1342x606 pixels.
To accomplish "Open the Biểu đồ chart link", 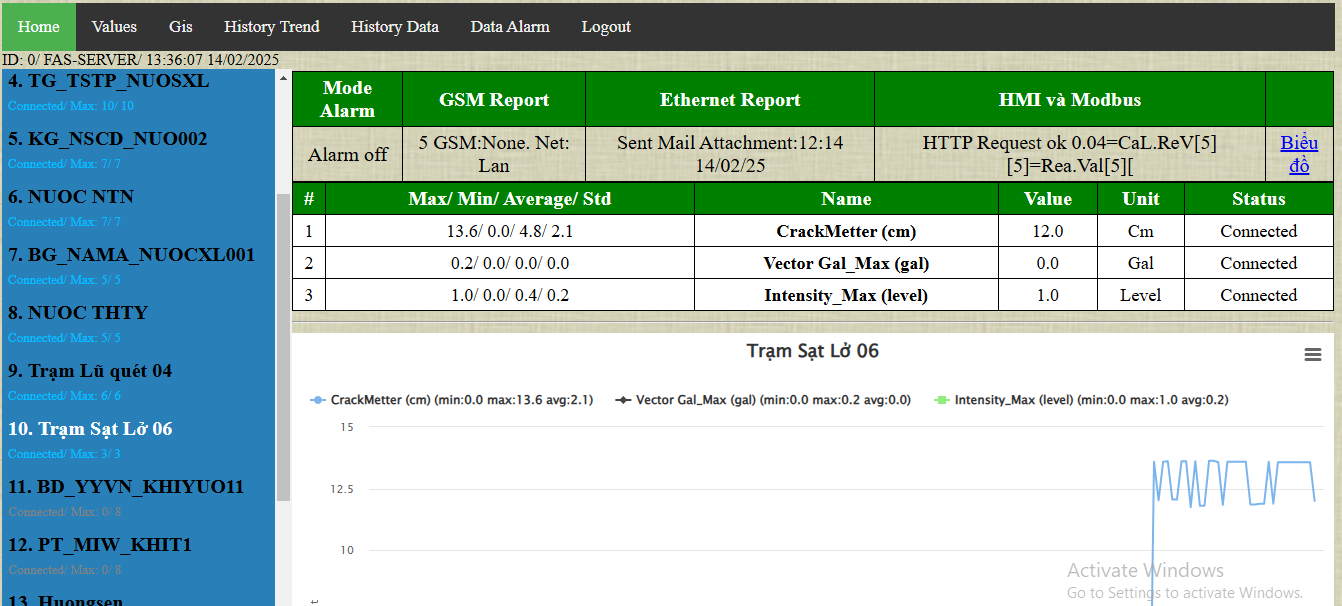I will [x=1299, y=154].
